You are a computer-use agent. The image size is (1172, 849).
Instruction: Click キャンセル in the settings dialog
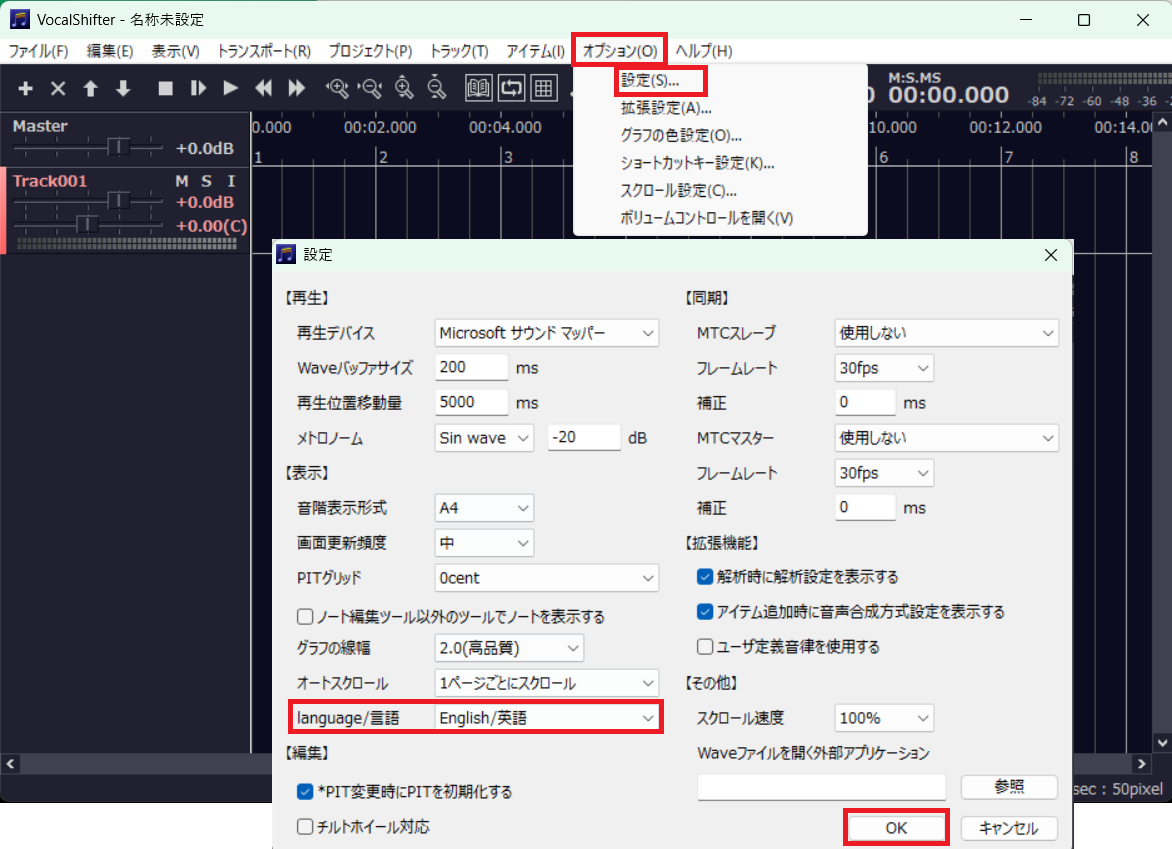click(1009, 828)
